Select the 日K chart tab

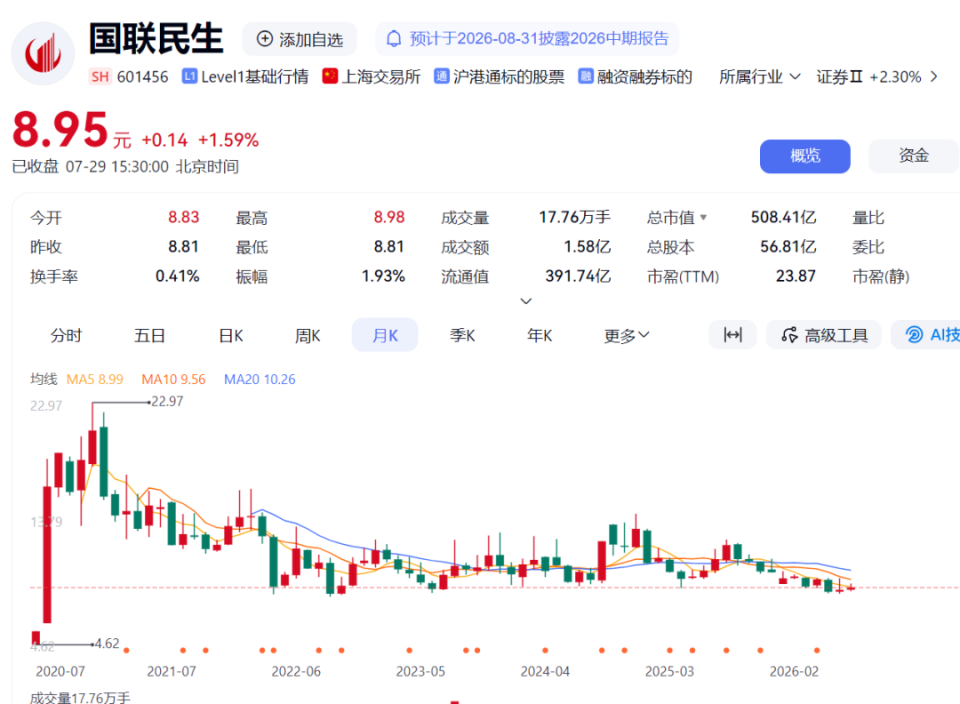point(231,335)
